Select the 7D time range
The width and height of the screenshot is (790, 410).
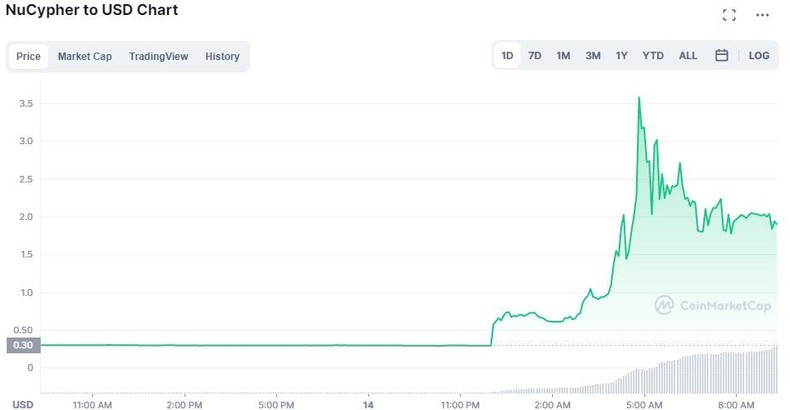click(535, 56)
